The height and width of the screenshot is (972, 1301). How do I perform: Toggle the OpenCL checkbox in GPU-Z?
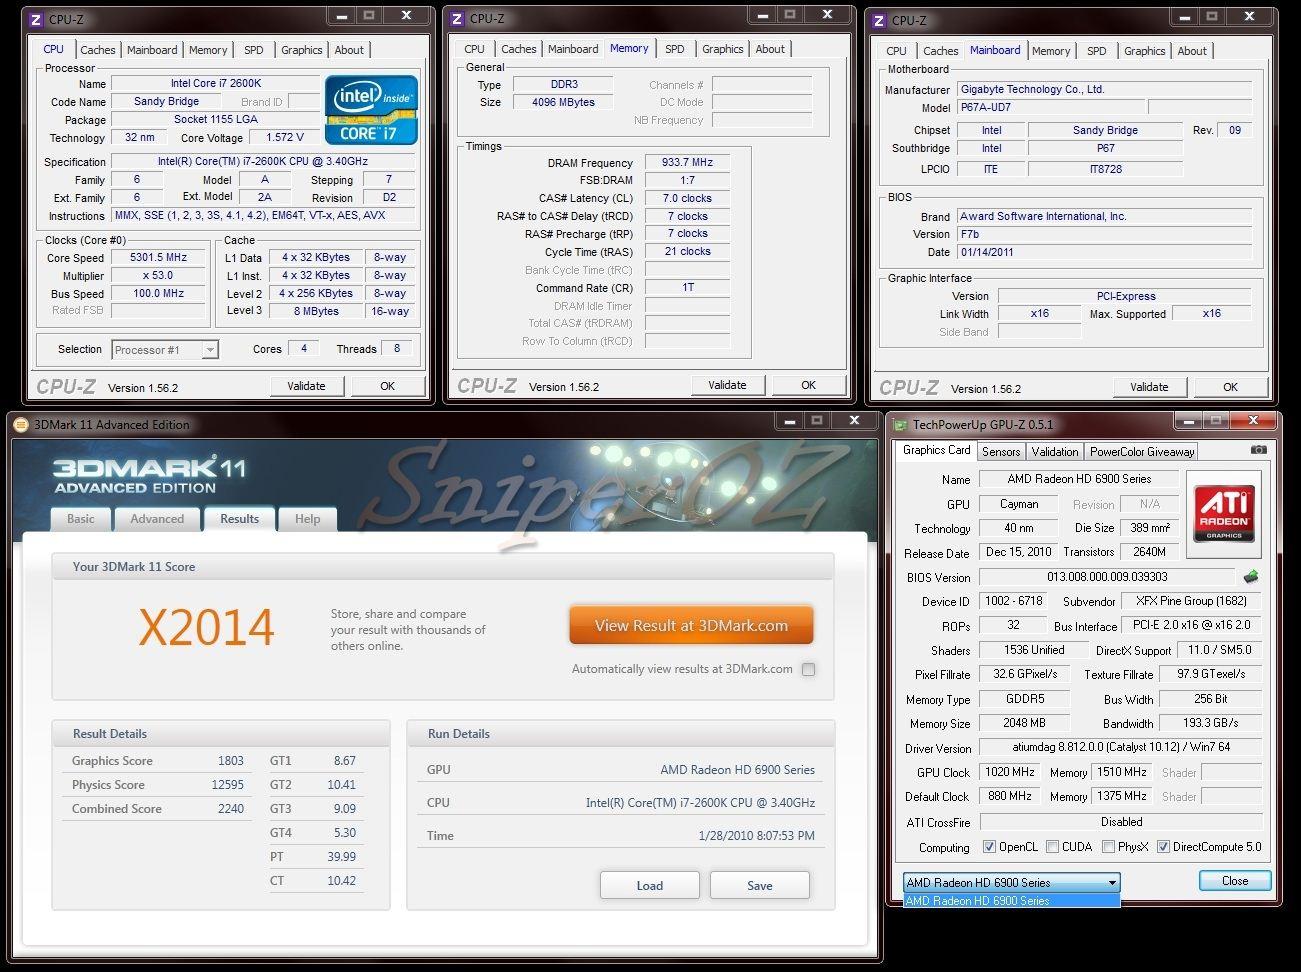tap(989, 847)
